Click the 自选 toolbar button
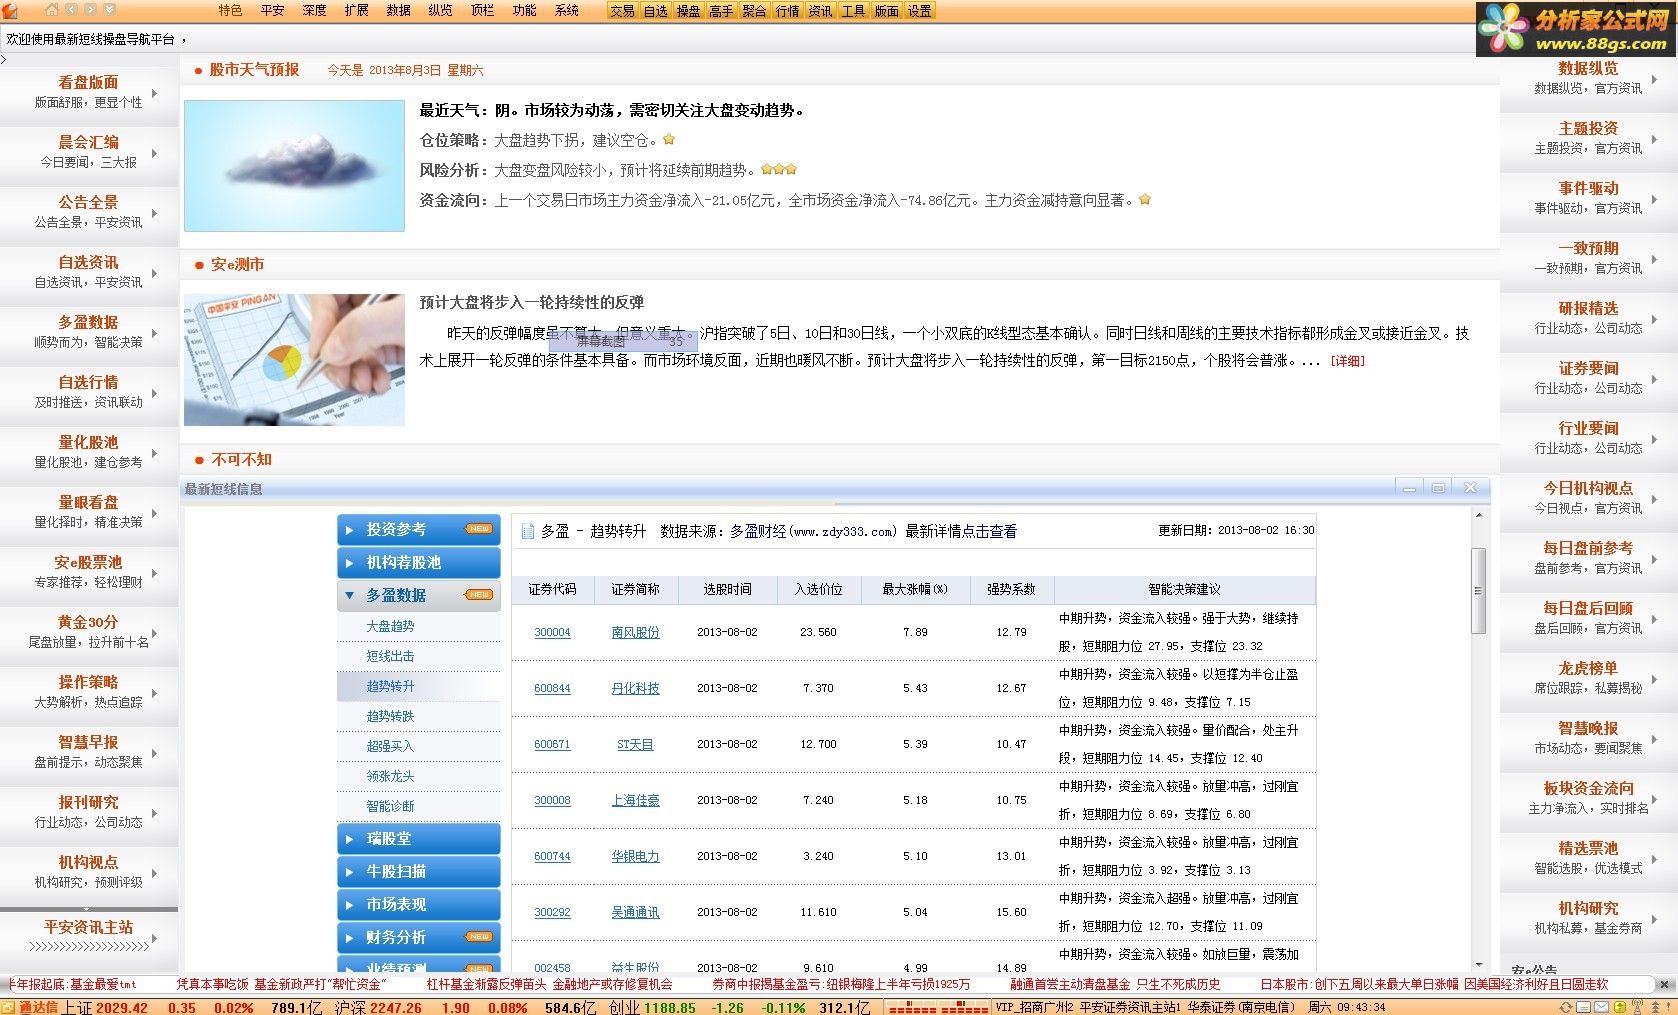The width and height of the screenshot is (1678, 1015). [655, 11]
